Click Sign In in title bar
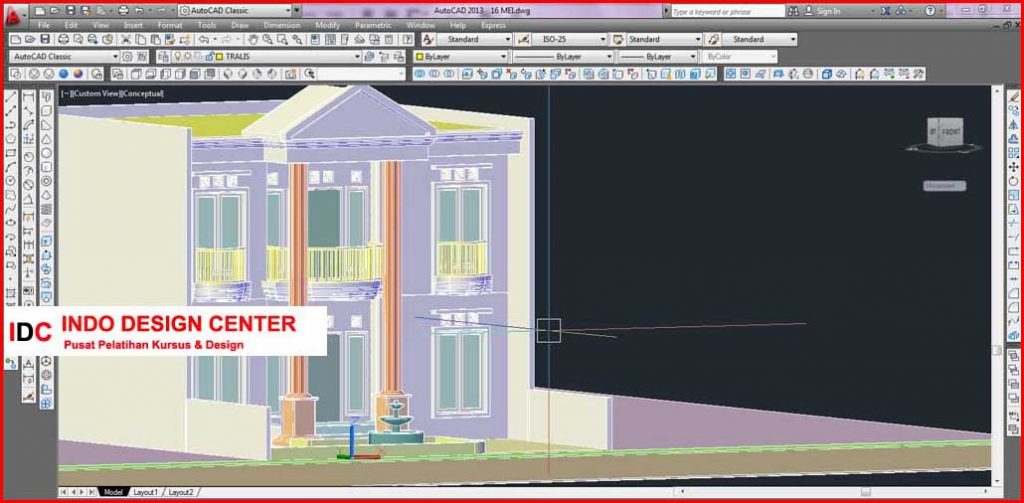Image resolution: width=1024 pixels, height=503 pixels. [828, 10]
